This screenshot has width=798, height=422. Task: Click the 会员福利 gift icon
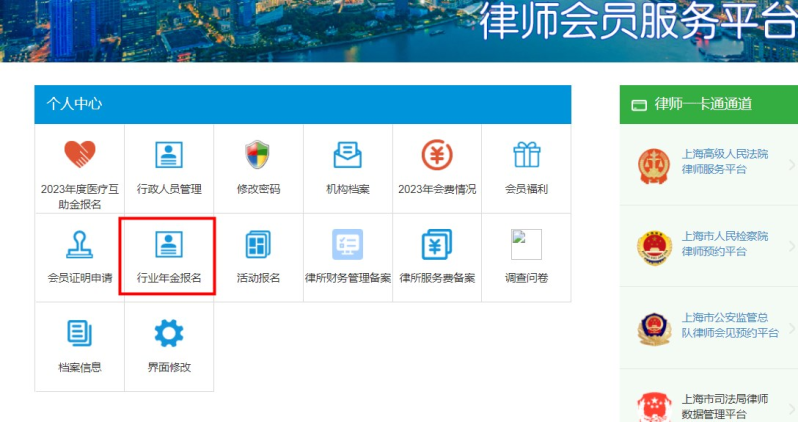pos(526,155)
